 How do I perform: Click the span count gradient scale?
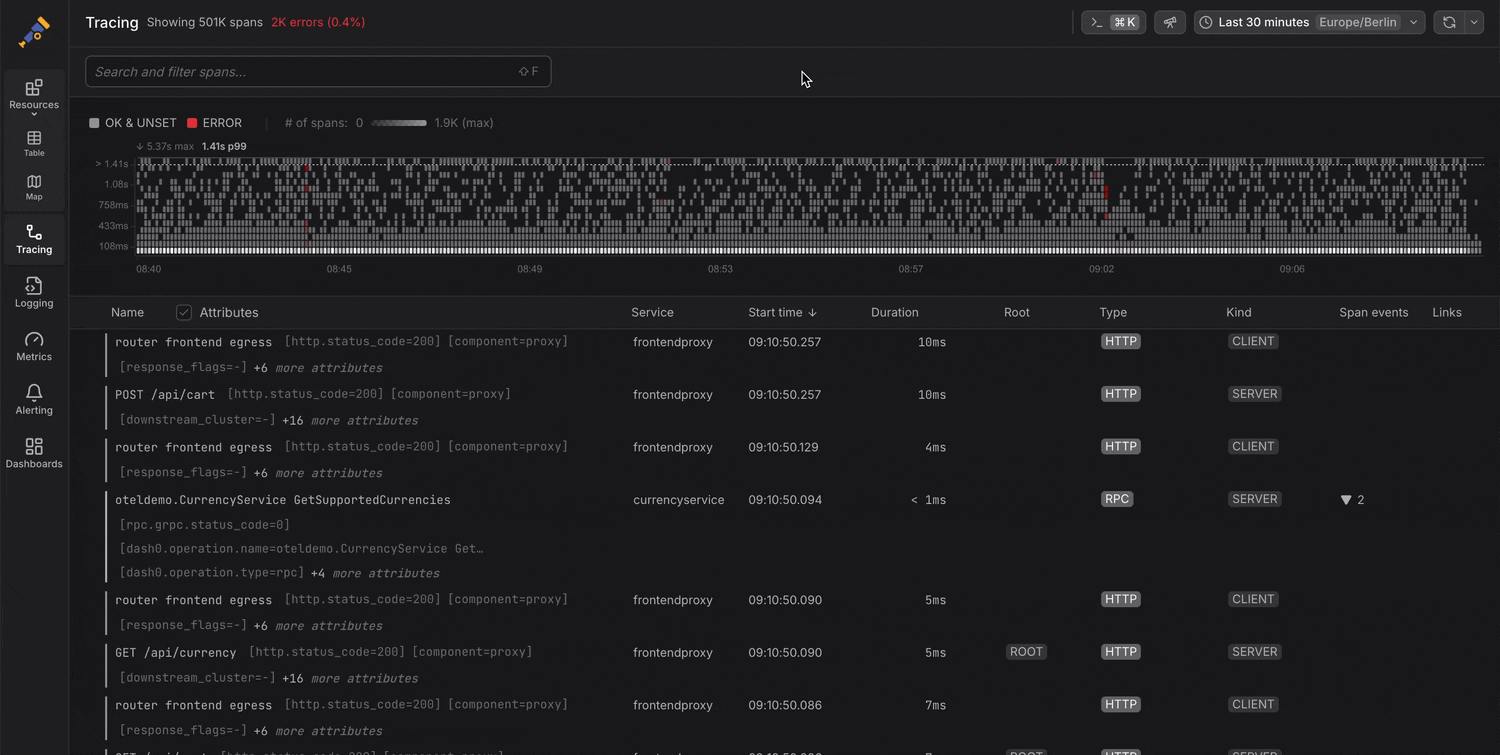click(399, 123)
